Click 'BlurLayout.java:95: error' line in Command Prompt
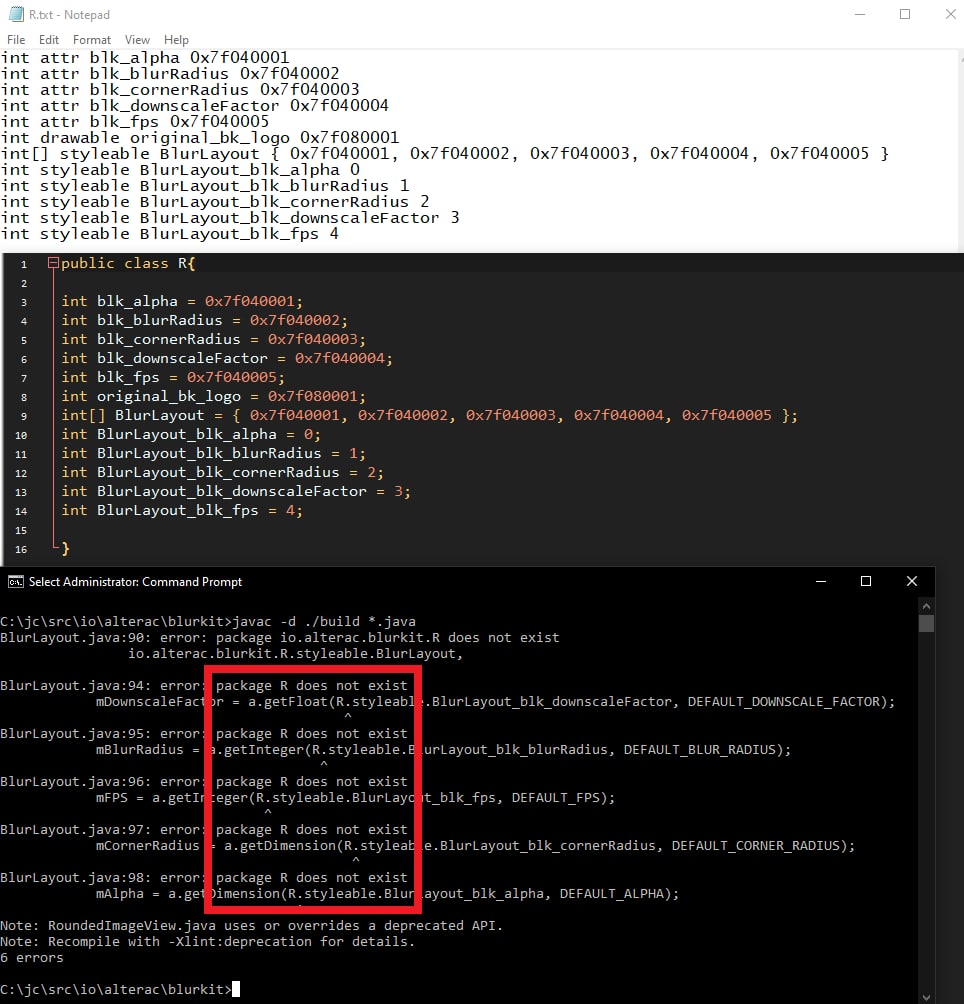Screen dimensions: 964x1004 click(x=204, y=733)
